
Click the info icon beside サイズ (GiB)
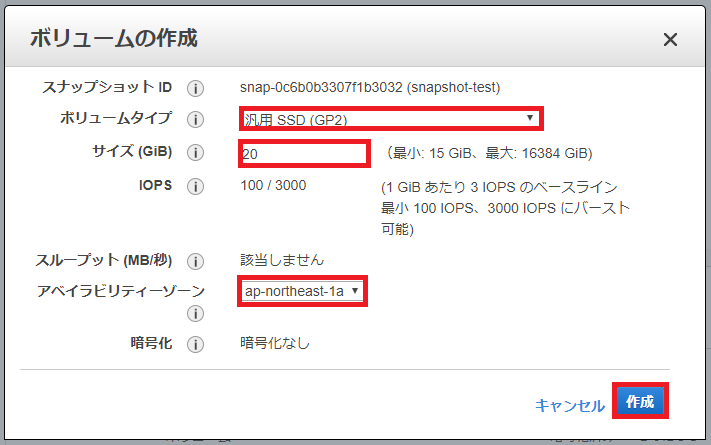195,152
